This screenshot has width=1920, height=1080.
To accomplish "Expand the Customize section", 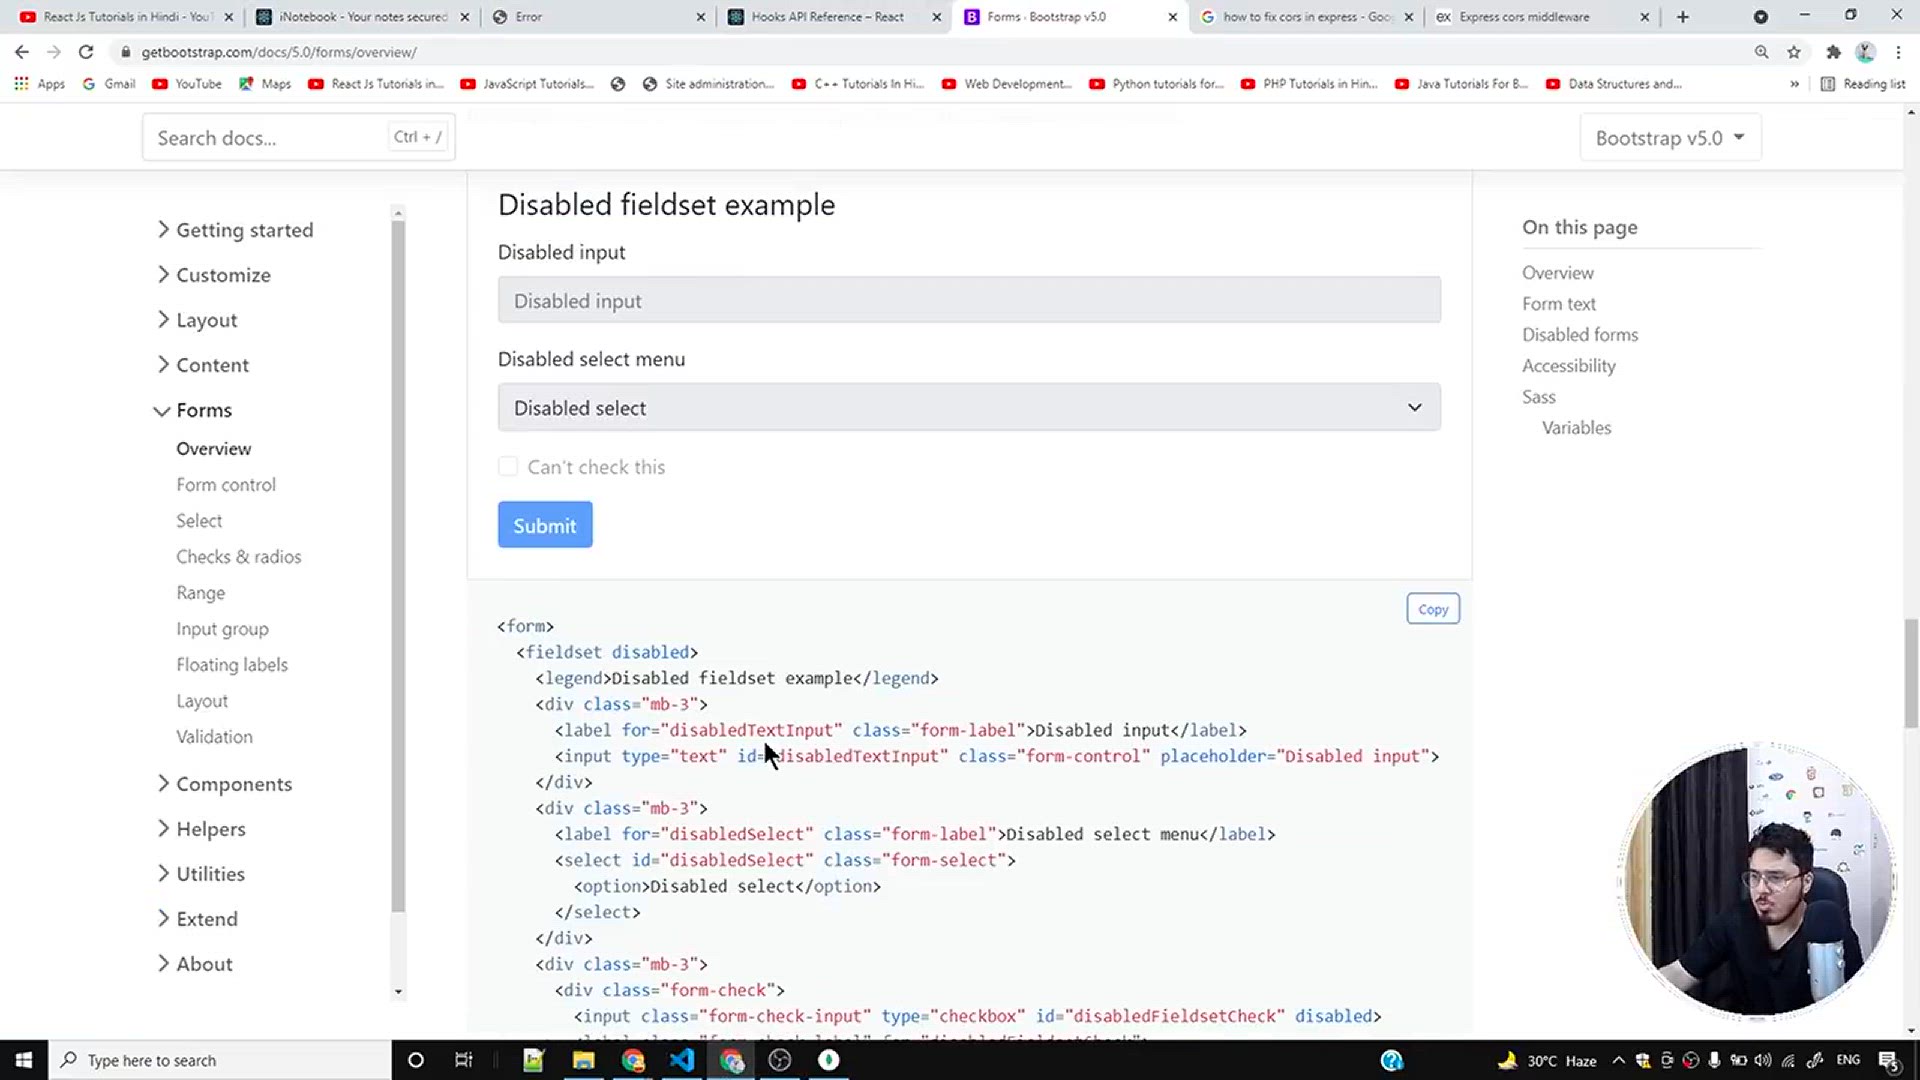I will [x=213, y=275].
